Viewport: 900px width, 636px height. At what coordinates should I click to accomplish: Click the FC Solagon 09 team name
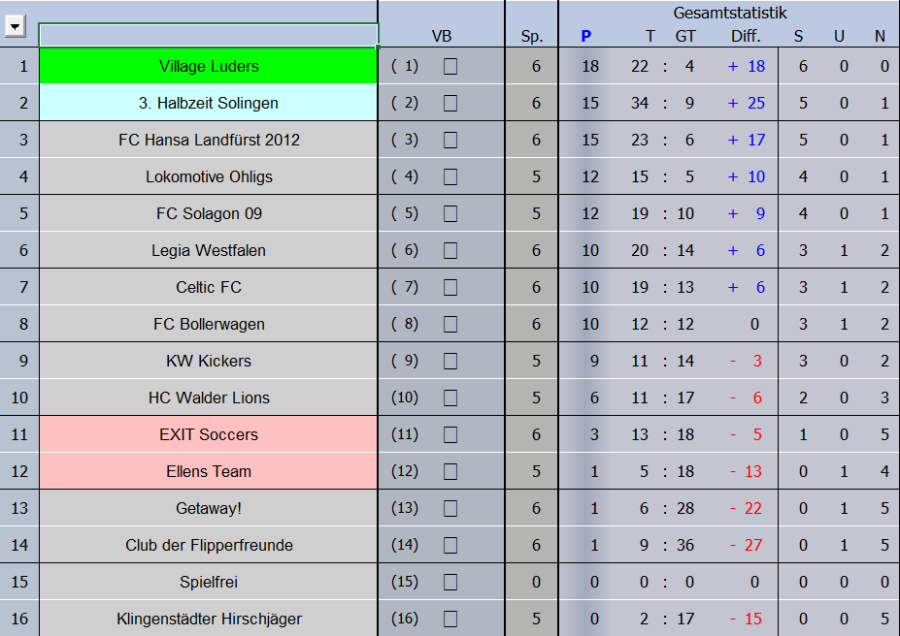click(208, 214)
